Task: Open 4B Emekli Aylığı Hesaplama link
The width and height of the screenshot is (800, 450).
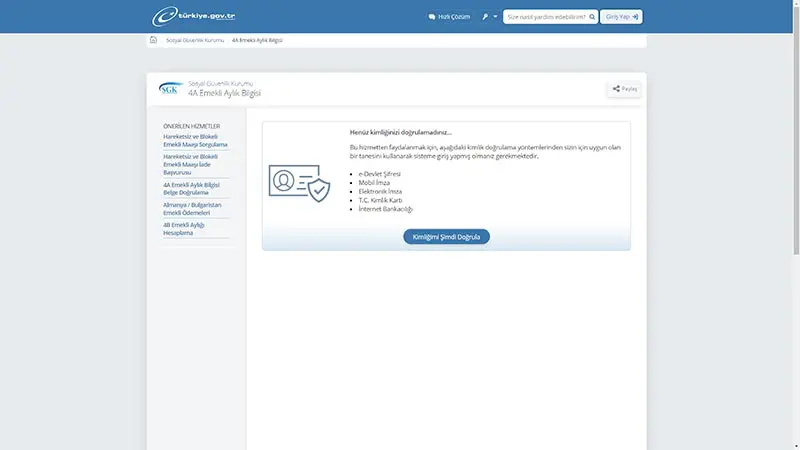Action: click(x=185, y=228)
